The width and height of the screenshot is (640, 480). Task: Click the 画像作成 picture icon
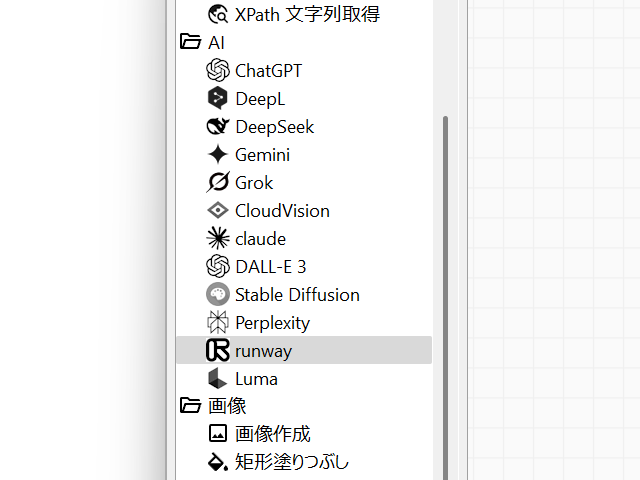(x=218, y=433)
